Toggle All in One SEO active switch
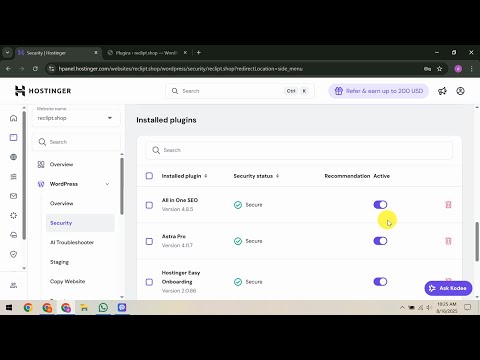The height and width of the screenshot is (360, 480). pos(380,205)
